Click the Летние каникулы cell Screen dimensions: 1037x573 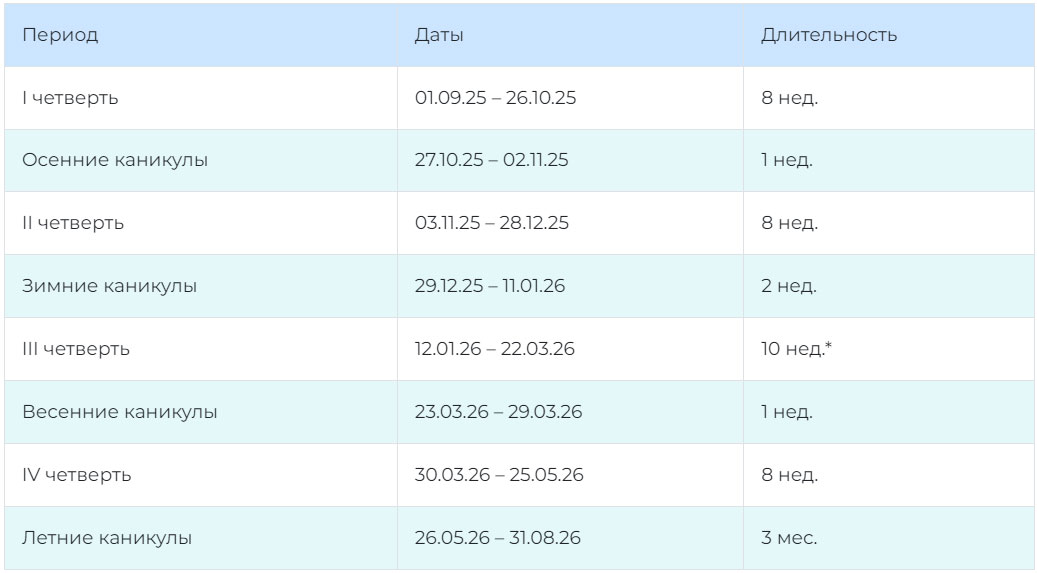click(107, 538)
